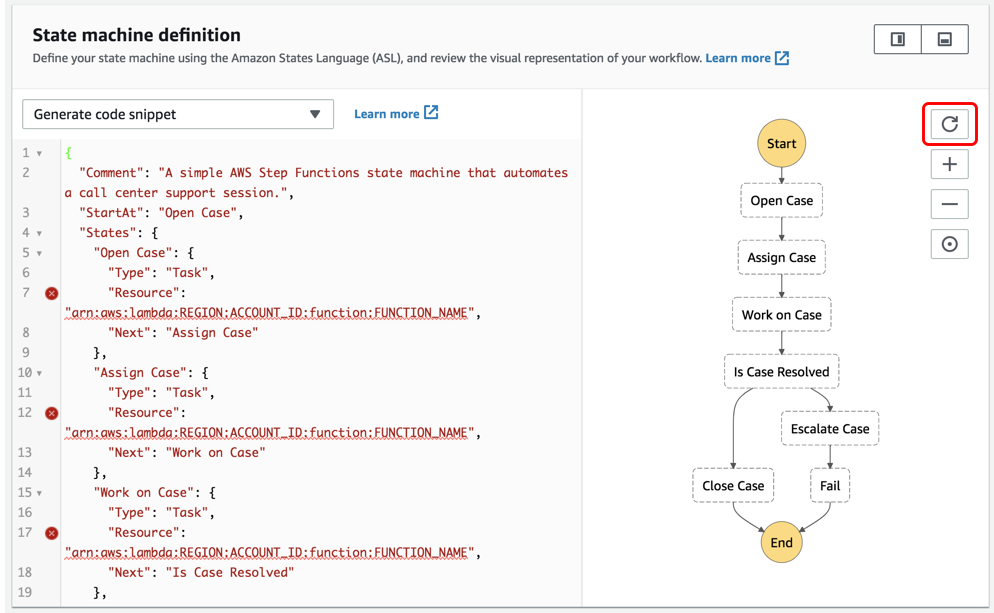Select the Is Case Resolved node
The height and width of the screenshot is (613, 994).
pos(781,372)
